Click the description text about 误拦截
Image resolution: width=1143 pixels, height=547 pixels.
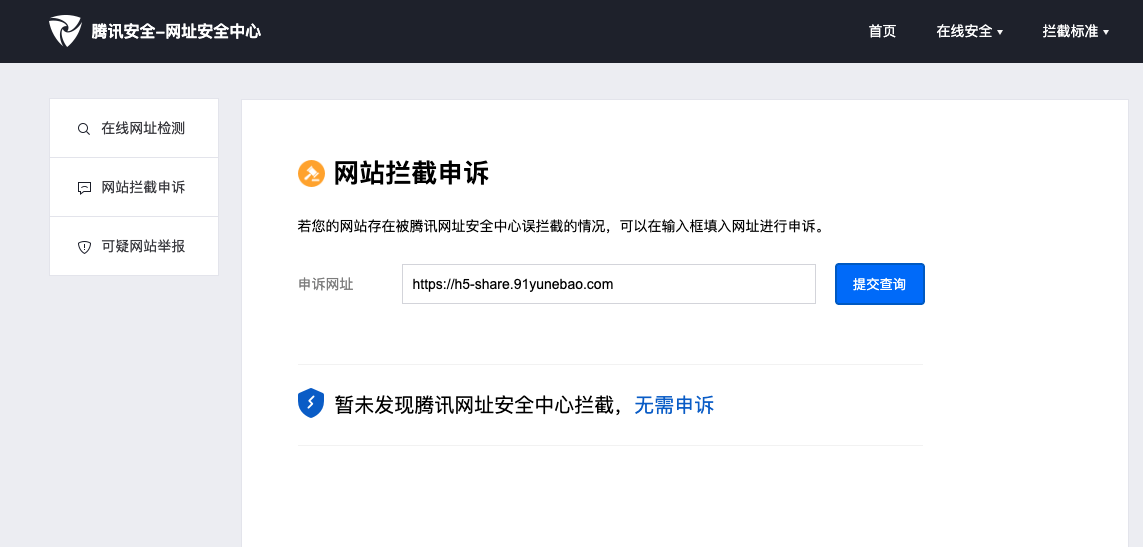[563, 226]
